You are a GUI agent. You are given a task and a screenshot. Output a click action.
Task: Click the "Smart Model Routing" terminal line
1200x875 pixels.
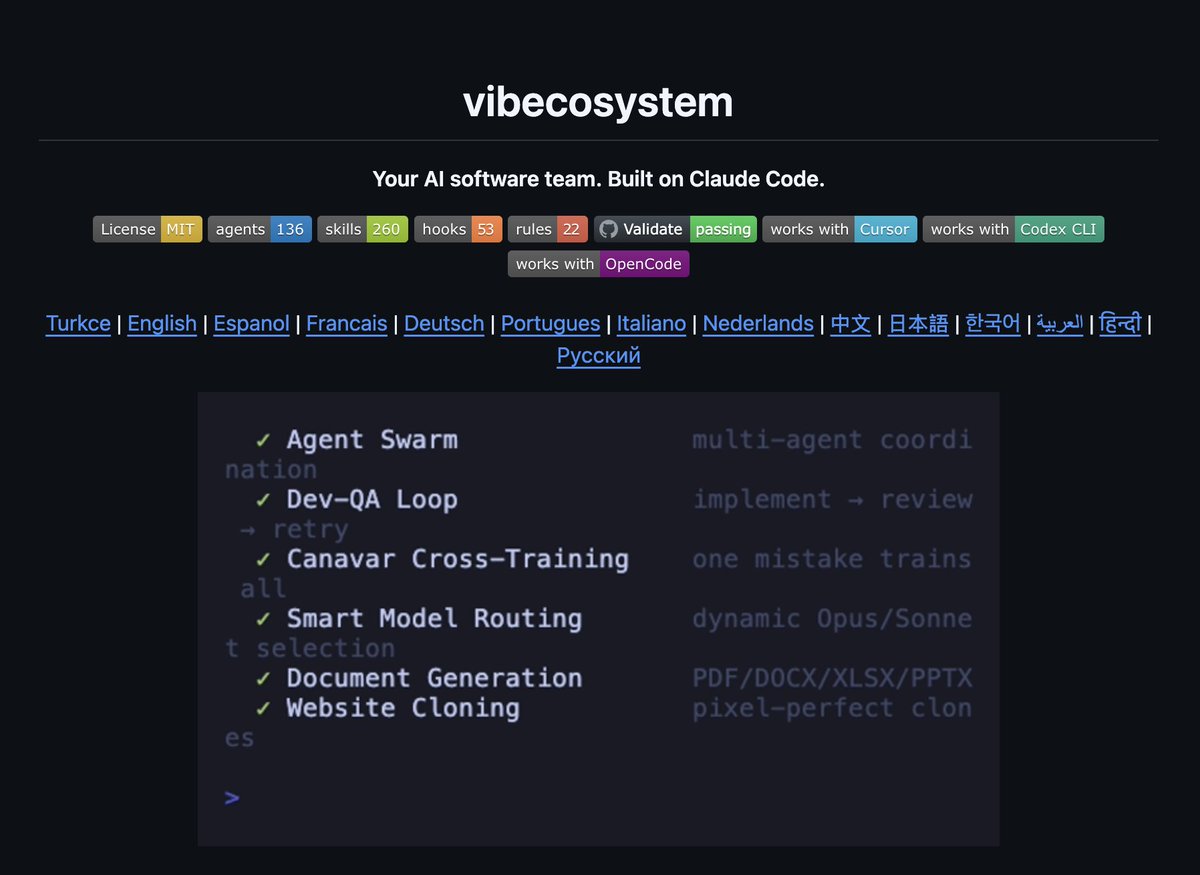coord(434,618)
